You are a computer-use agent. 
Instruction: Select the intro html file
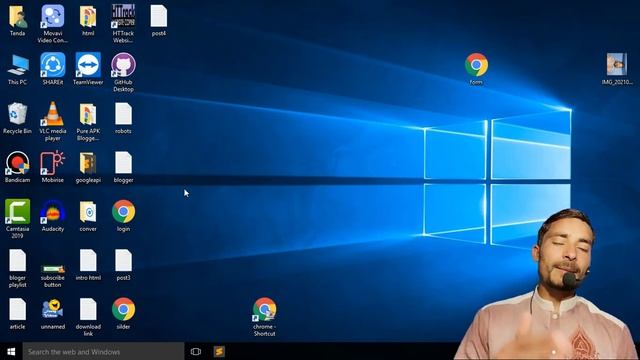(x=88, y=260)
